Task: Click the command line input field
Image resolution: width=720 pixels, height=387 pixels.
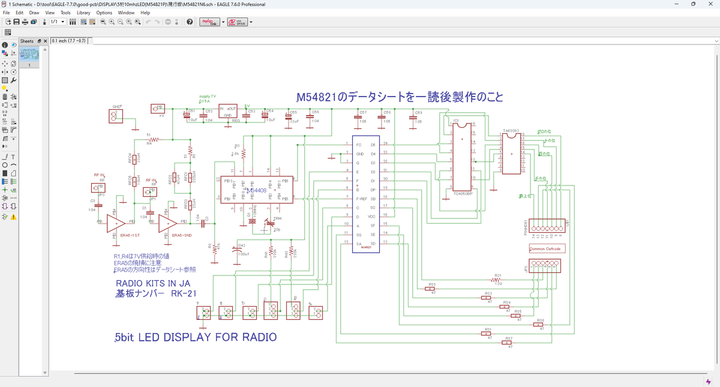Action: click(404, 41)
